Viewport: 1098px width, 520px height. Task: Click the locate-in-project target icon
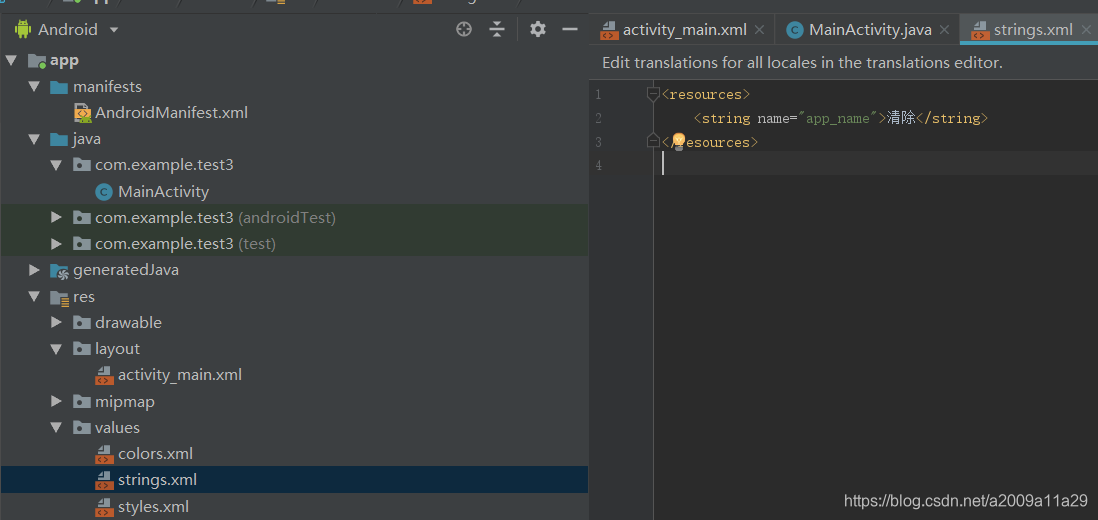pos(464,29)
